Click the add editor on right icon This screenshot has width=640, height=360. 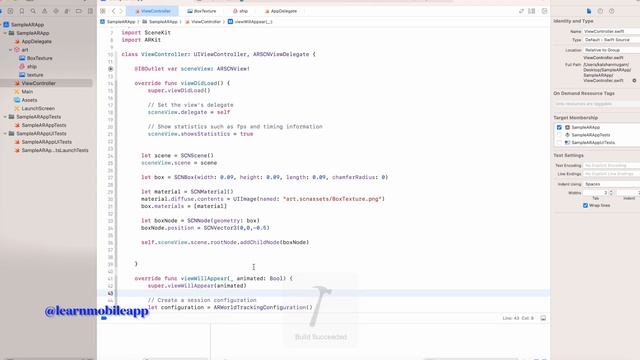[544, 11]
